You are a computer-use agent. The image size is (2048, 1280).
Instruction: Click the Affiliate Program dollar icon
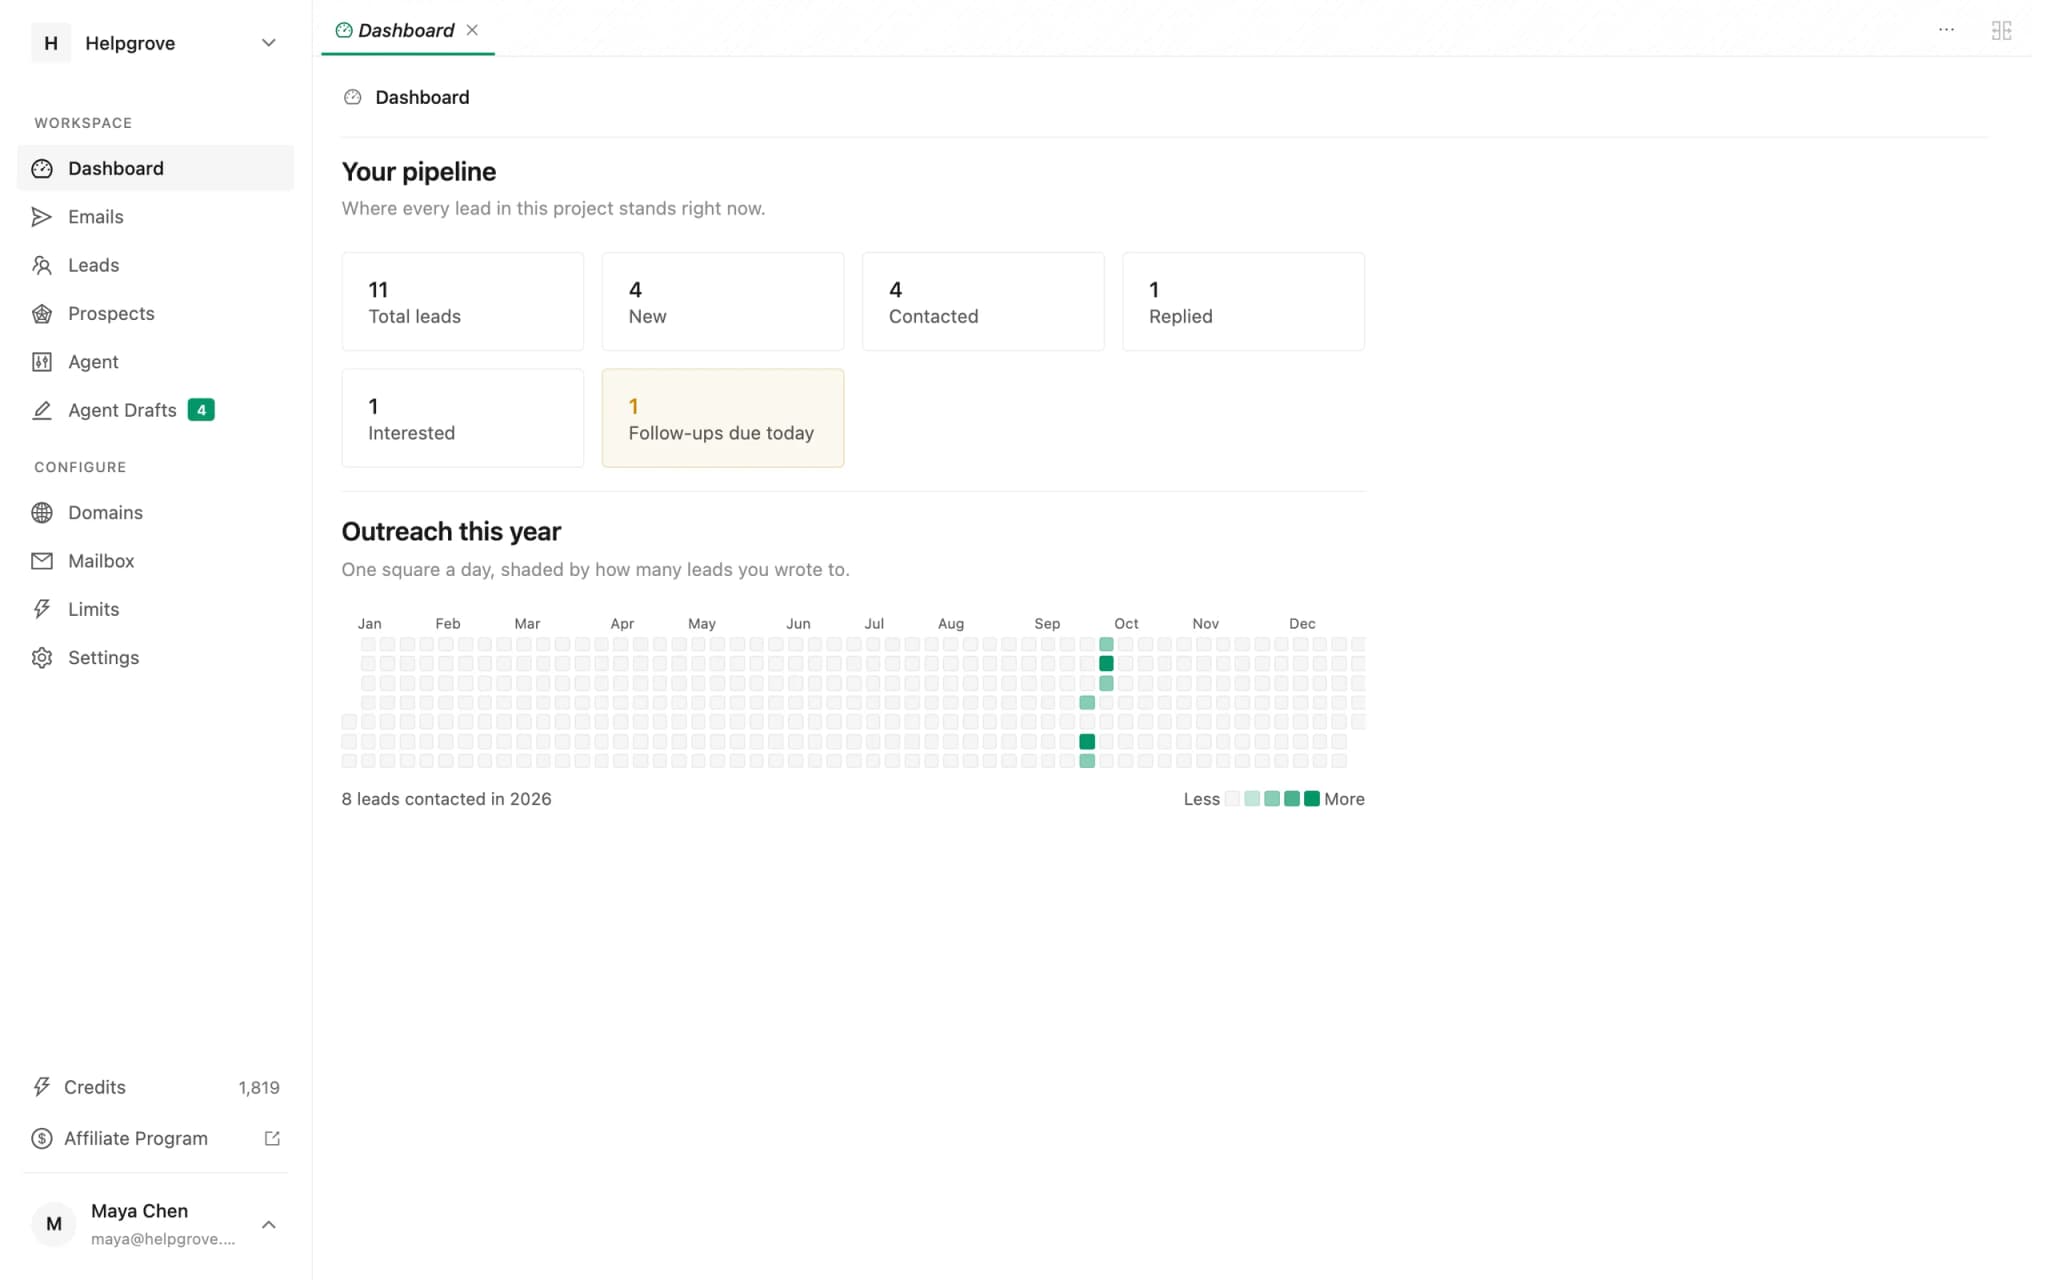click(42, 1138)
